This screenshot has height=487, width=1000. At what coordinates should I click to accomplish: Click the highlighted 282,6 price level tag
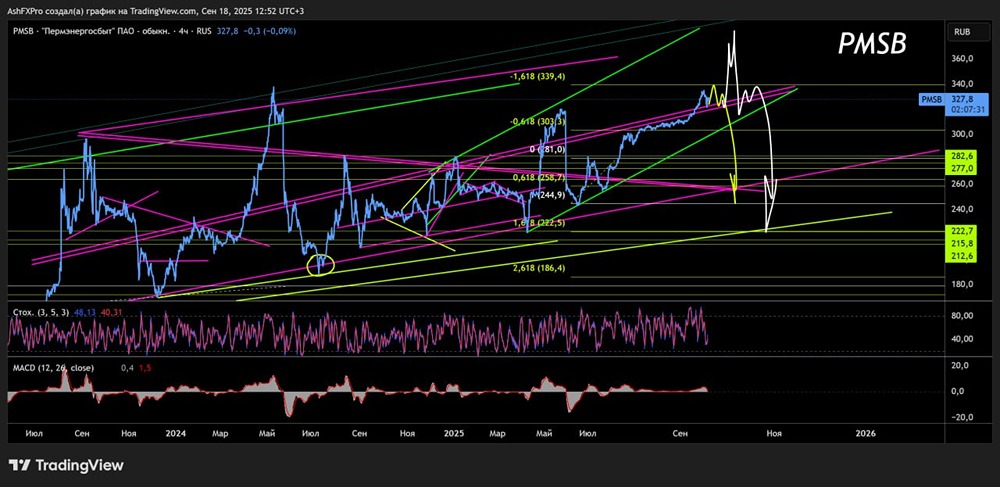click(962, 156)
